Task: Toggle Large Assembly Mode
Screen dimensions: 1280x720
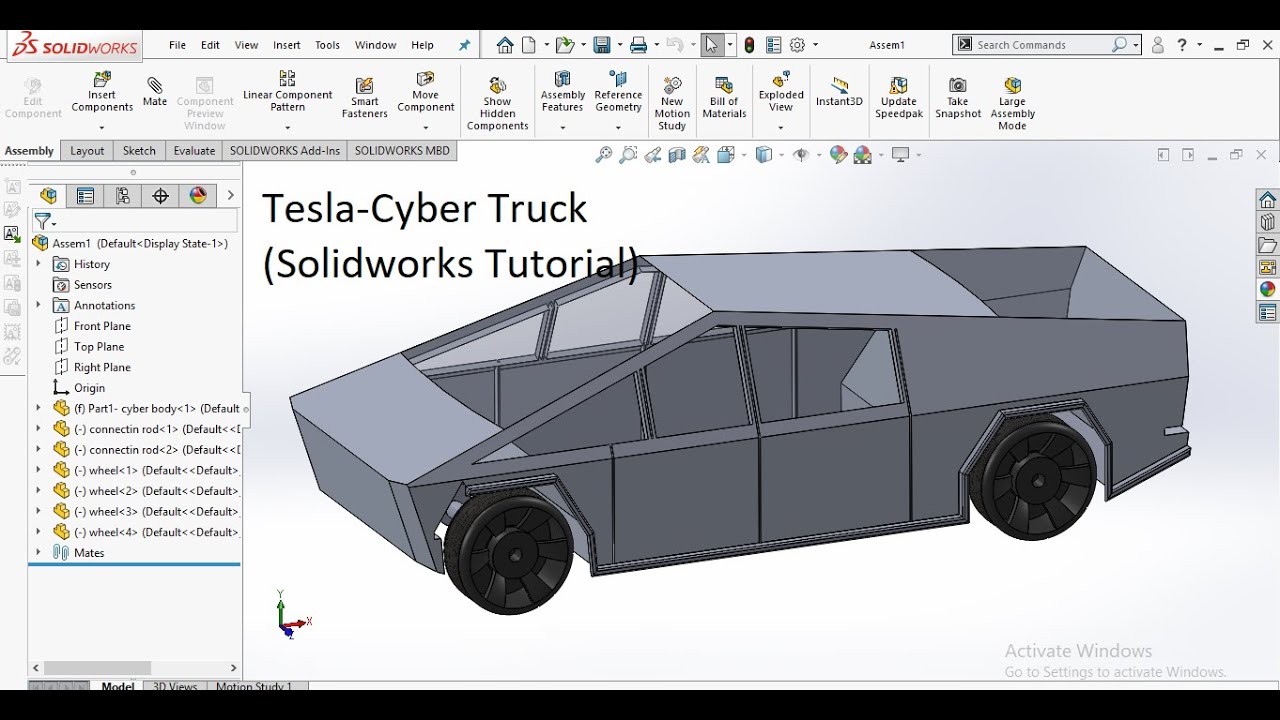Action: coord(1012,103)
